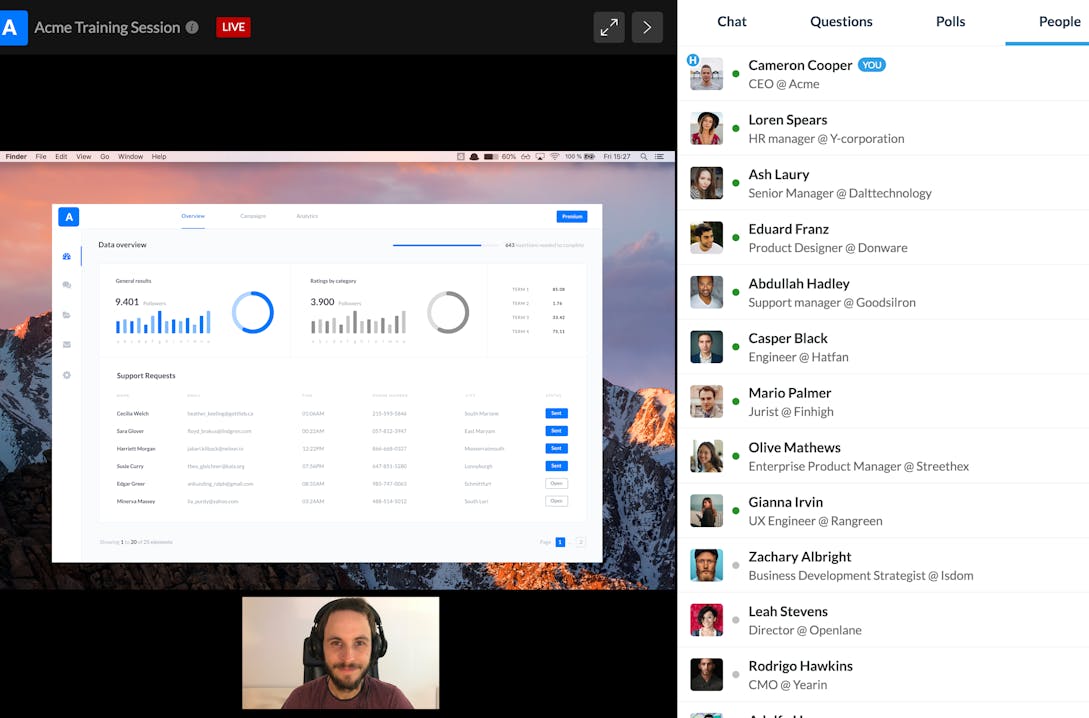Screen dimensions: 1089x718
Task: Click the mail envelope icon in the dashboard sidebar
Action: (x=67, y=345)
